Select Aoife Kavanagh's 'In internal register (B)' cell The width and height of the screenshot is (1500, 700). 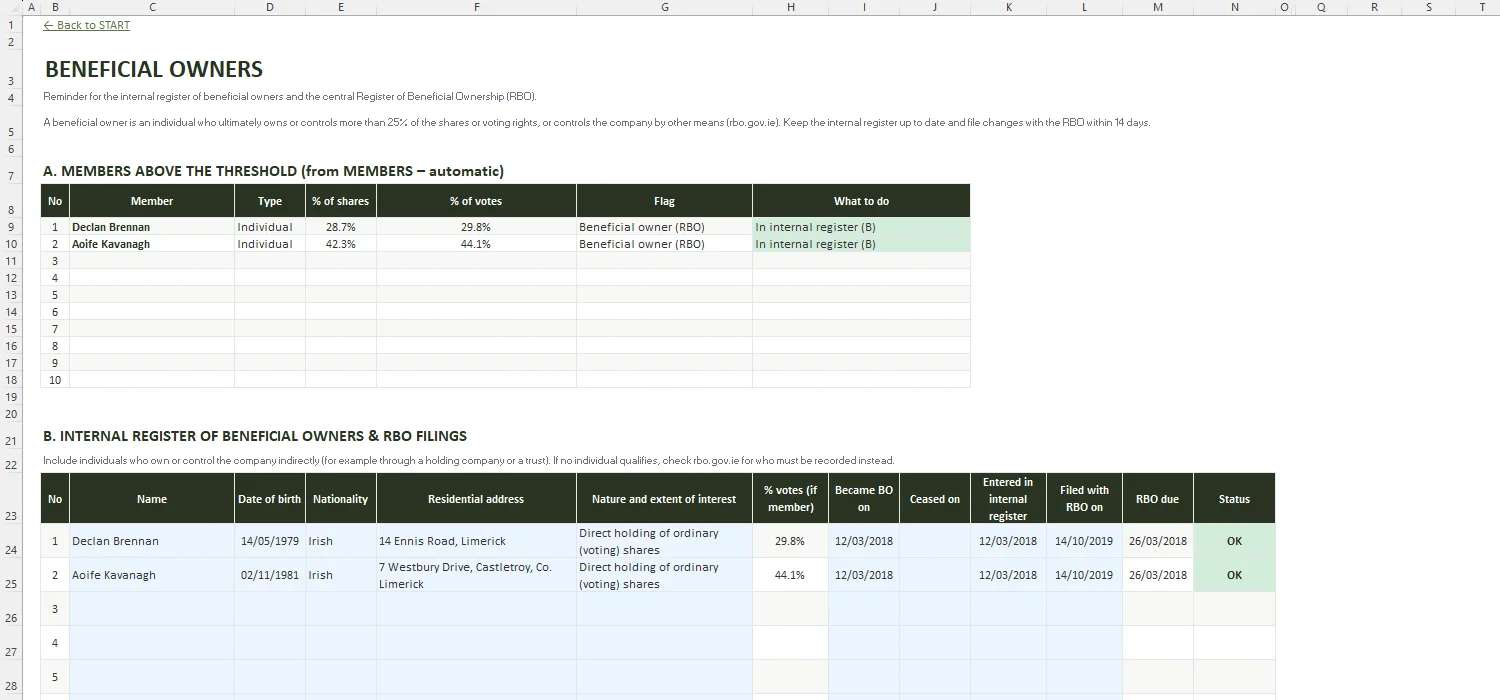[861, 244]
